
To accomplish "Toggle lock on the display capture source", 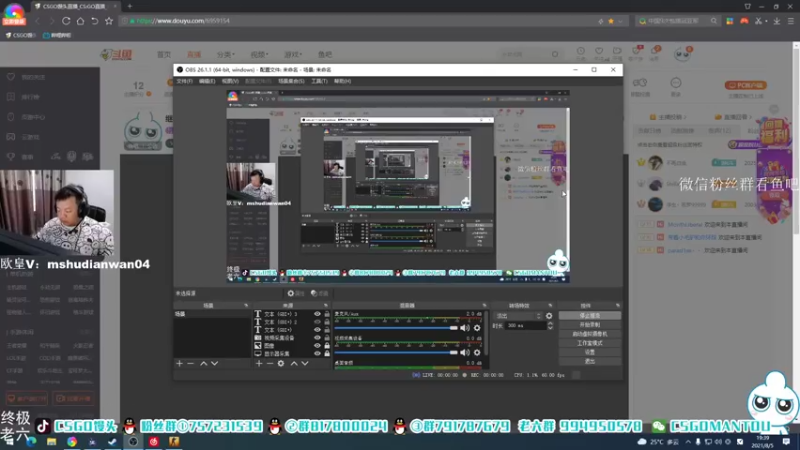I will click(327, 353).
